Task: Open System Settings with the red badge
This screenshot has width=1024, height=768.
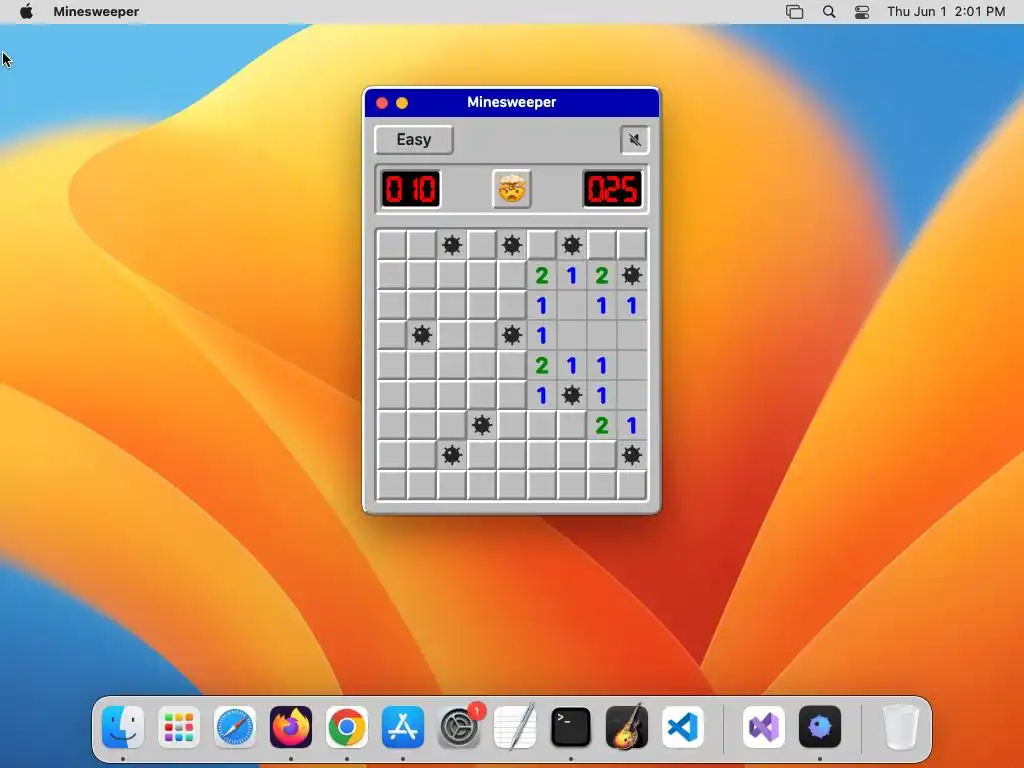Action: tap(459, 727)
